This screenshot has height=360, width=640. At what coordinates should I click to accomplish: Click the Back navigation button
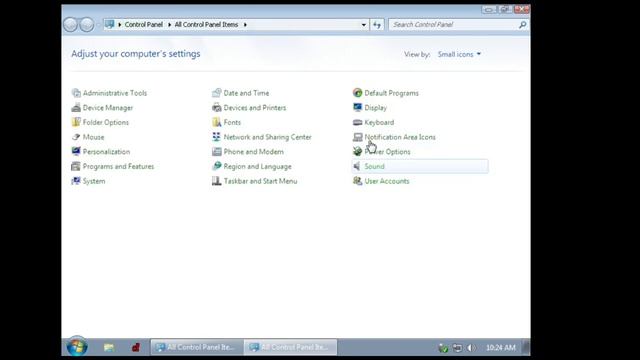[x=71, y=25]
